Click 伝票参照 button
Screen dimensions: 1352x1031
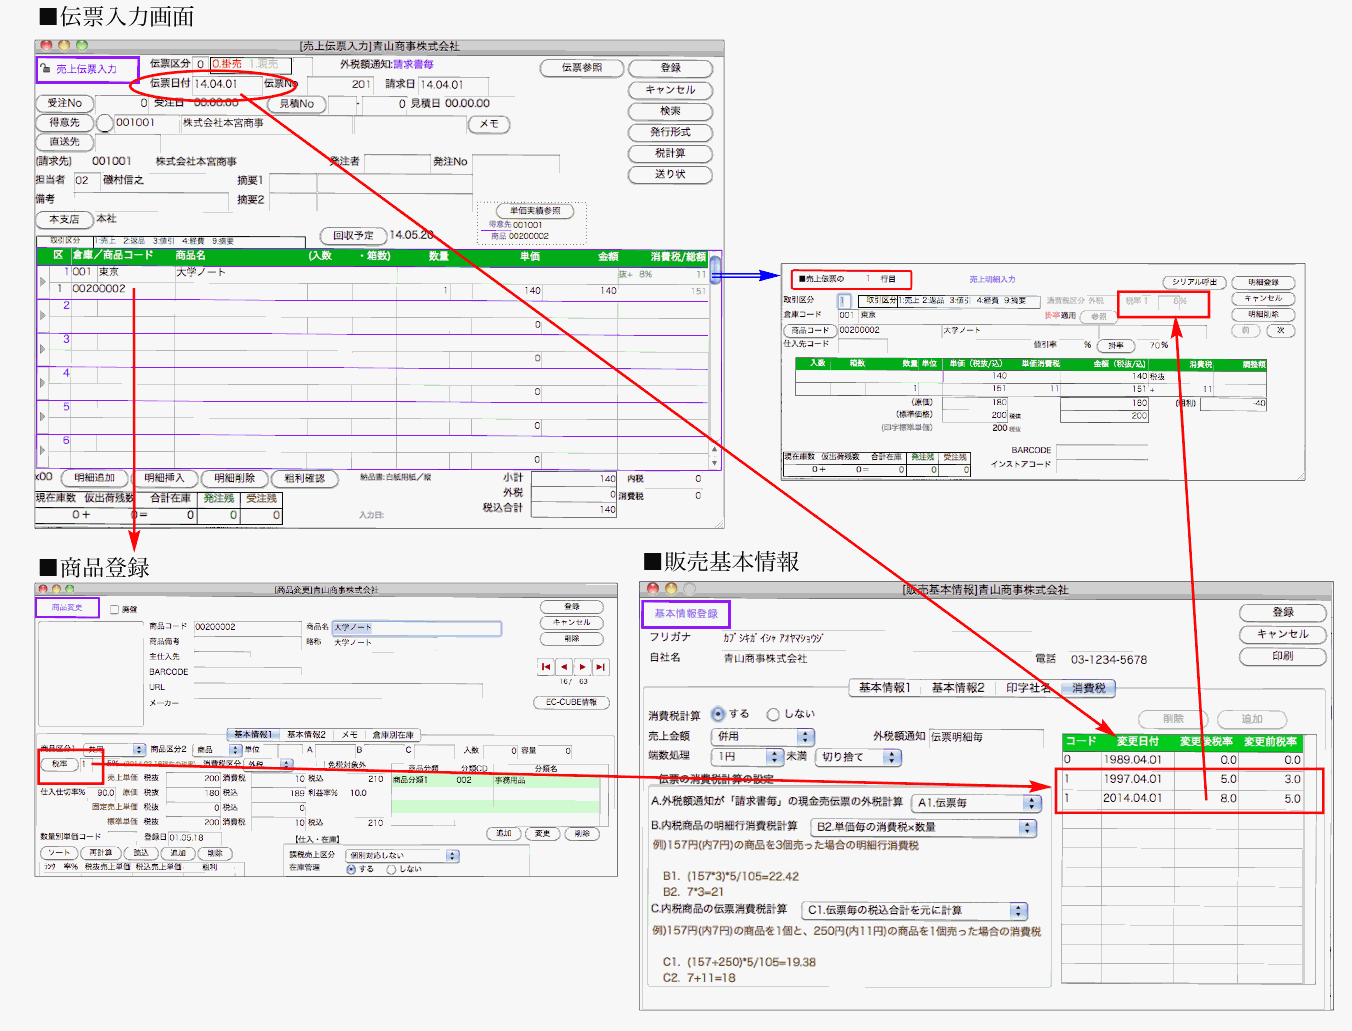pos(582,68)
